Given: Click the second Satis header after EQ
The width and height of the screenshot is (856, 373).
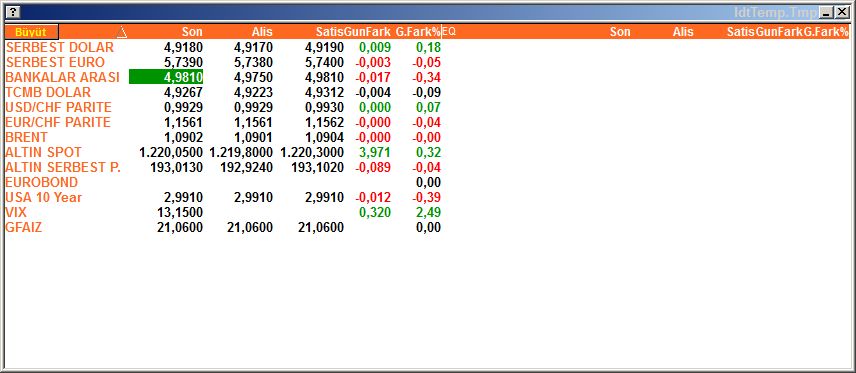Looking at the screenshot, I should pos(741,32).
